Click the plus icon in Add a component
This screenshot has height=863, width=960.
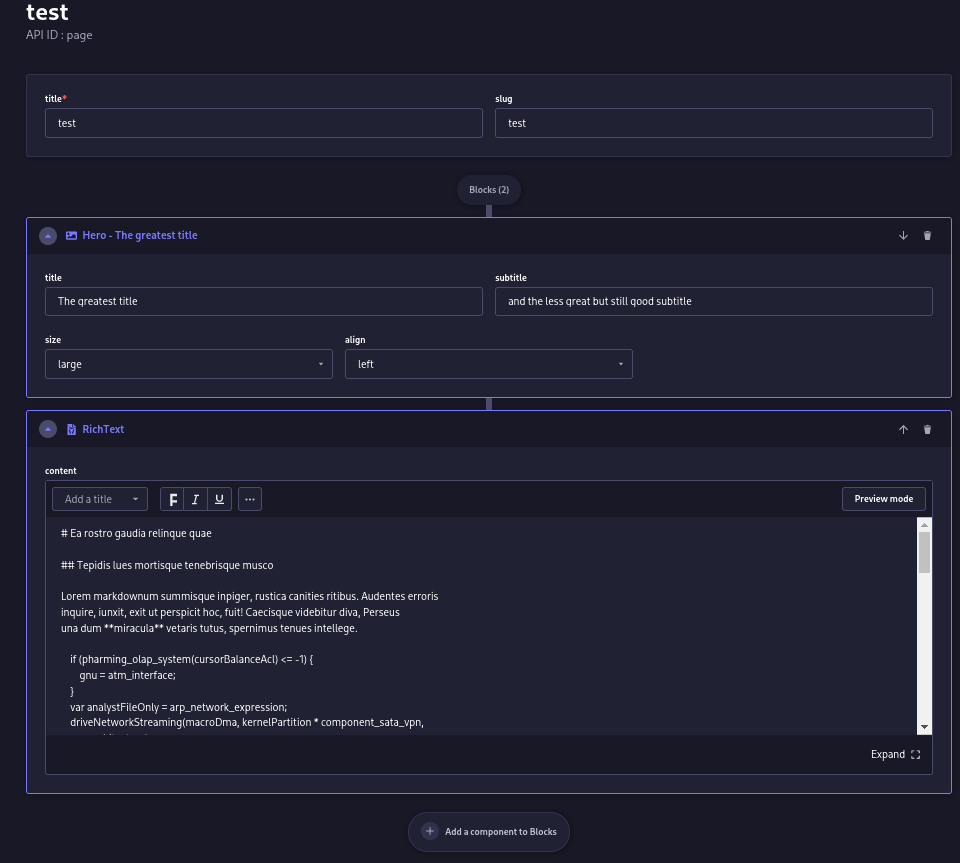[430, 831]
